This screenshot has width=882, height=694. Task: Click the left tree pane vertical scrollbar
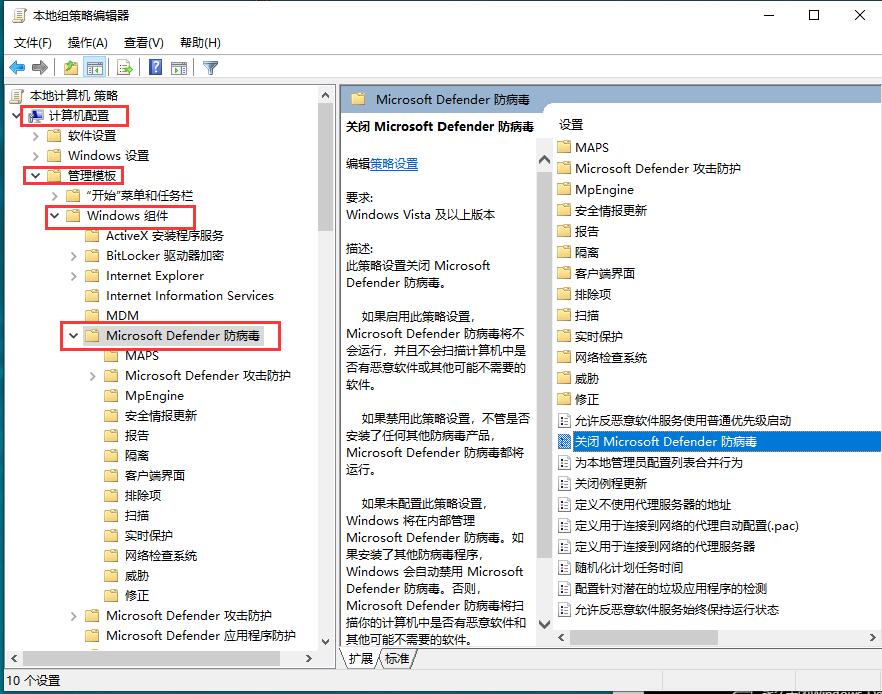(325, 400)
